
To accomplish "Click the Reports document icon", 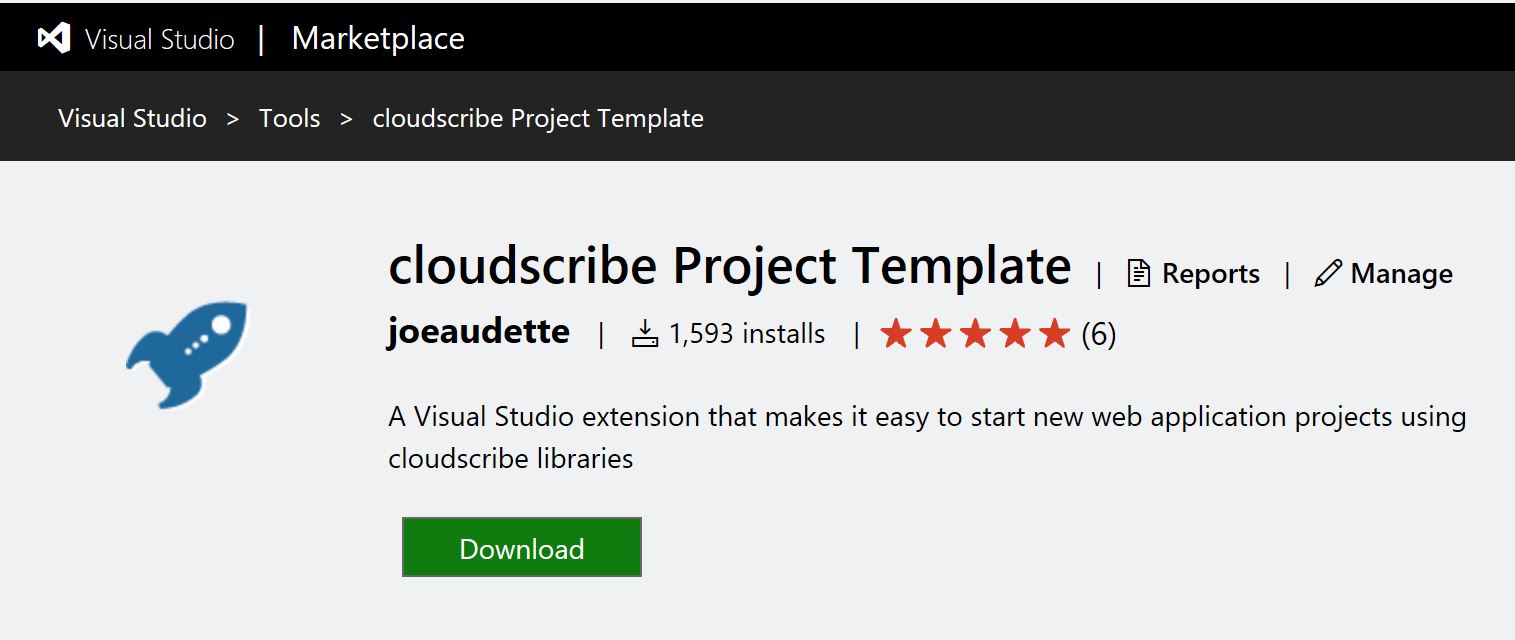I will 1139,273.
